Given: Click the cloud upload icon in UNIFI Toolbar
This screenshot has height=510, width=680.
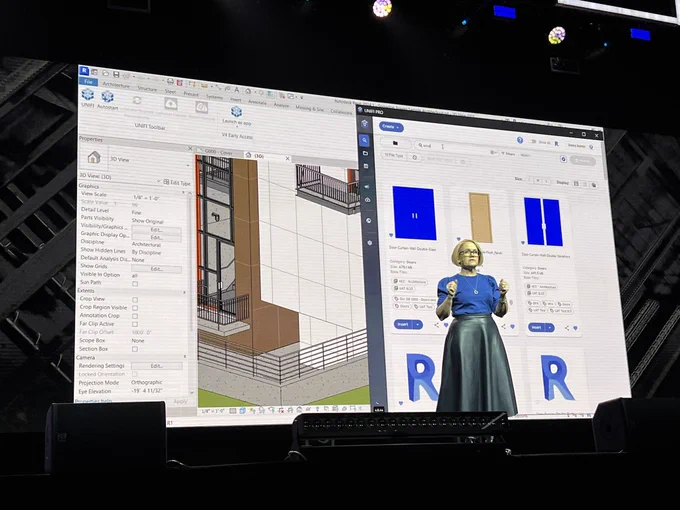Looking at the screenshot, I should click(171, 104).
